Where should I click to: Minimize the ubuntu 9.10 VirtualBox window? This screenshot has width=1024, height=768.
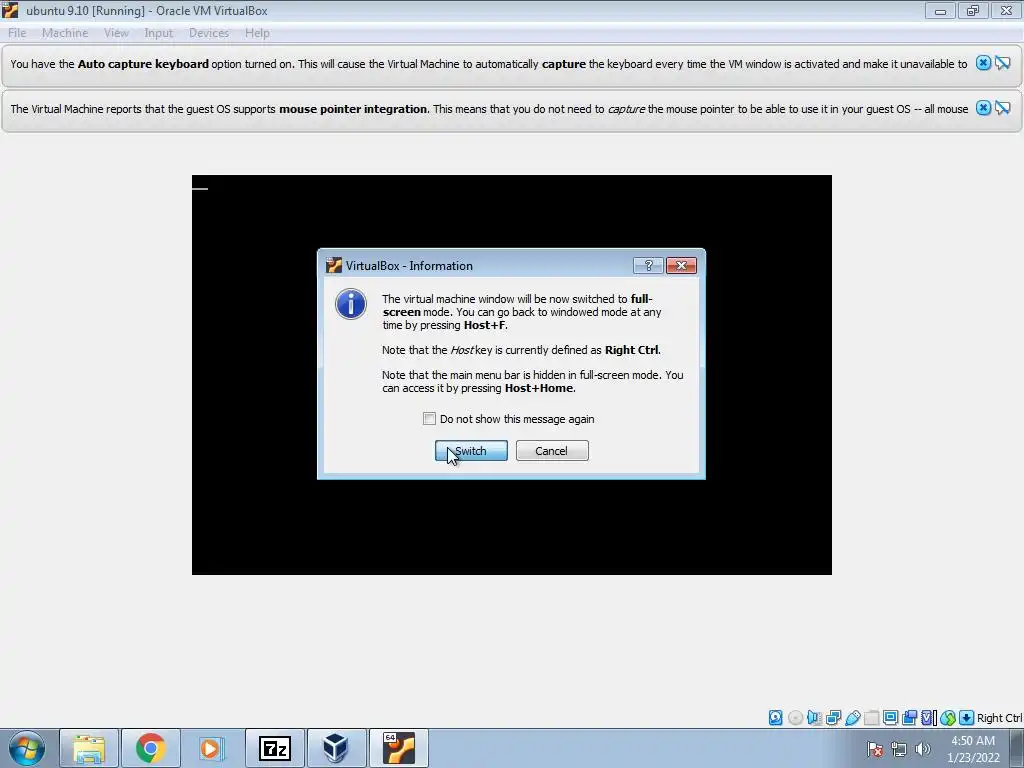[940, 10]
